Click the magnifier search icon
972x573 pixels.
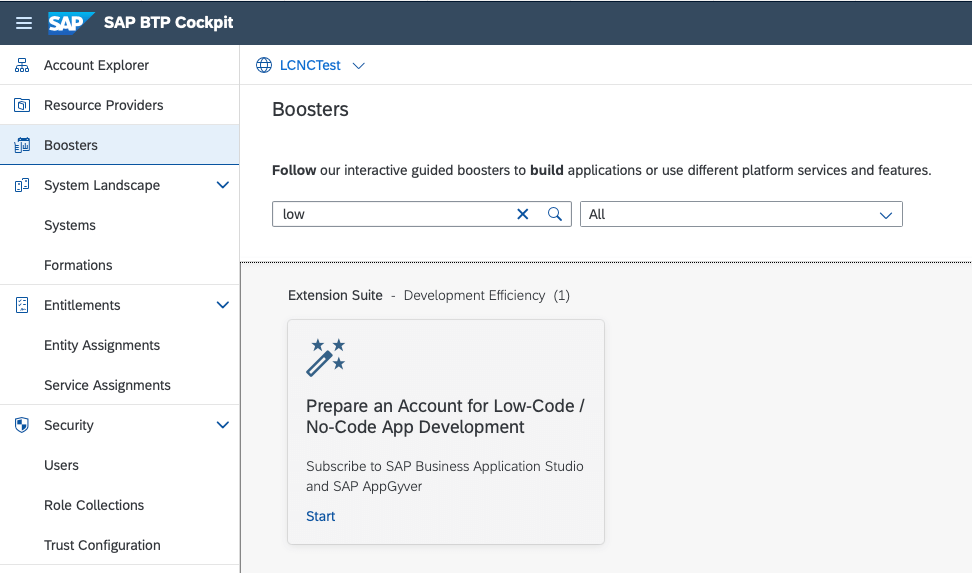click(555, 214)
